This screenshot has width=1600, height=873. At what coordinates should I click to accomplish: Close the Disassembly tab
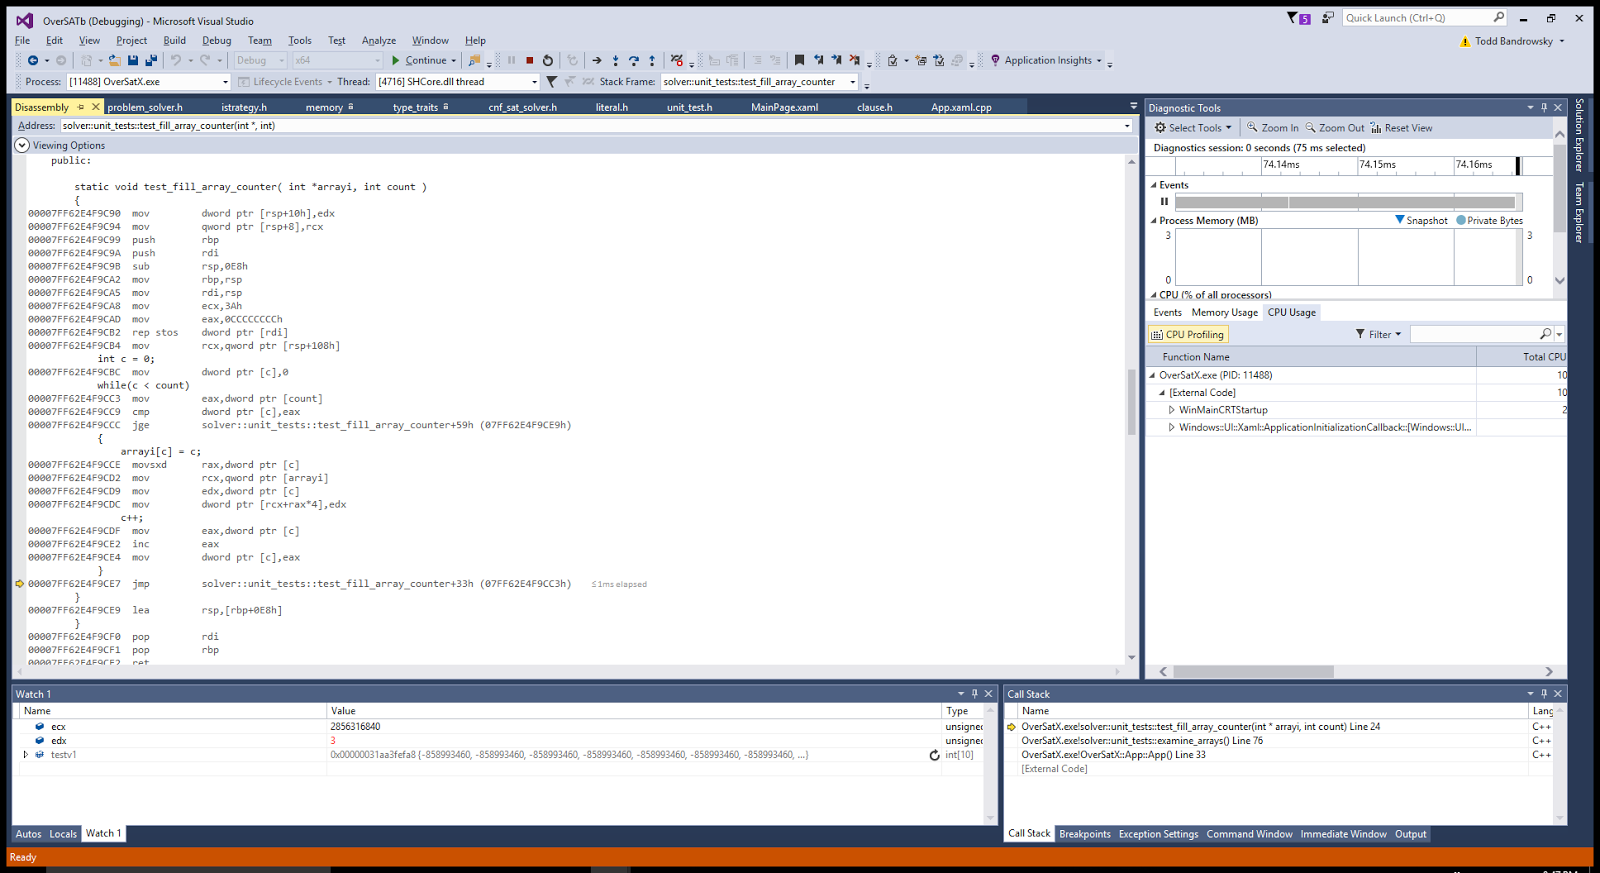point(96,107)
